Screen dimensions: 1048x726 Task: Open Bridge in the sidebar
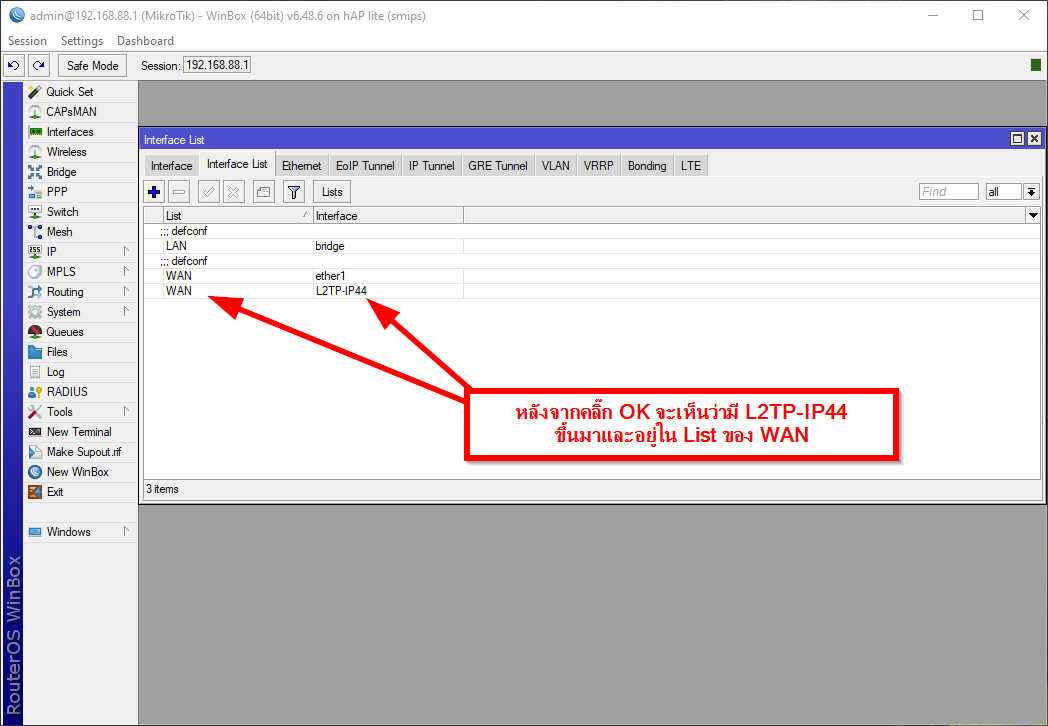point(80,172)
